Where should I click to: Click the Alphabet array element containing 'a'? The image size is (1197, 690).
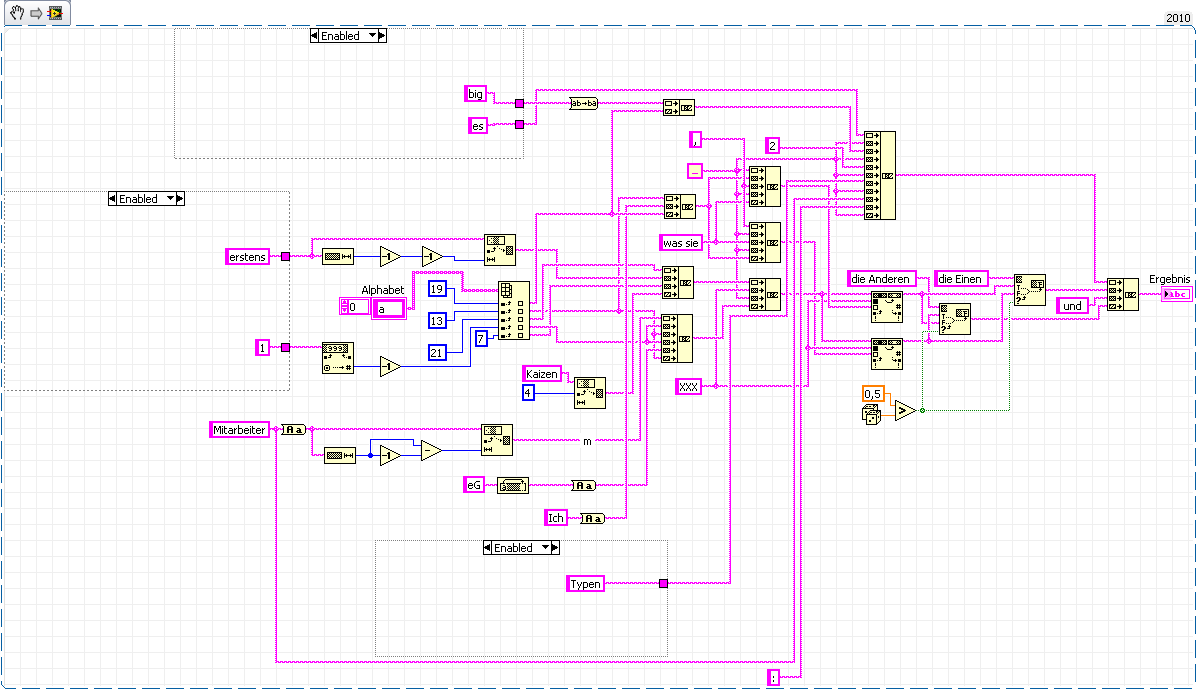coord(389,308)
